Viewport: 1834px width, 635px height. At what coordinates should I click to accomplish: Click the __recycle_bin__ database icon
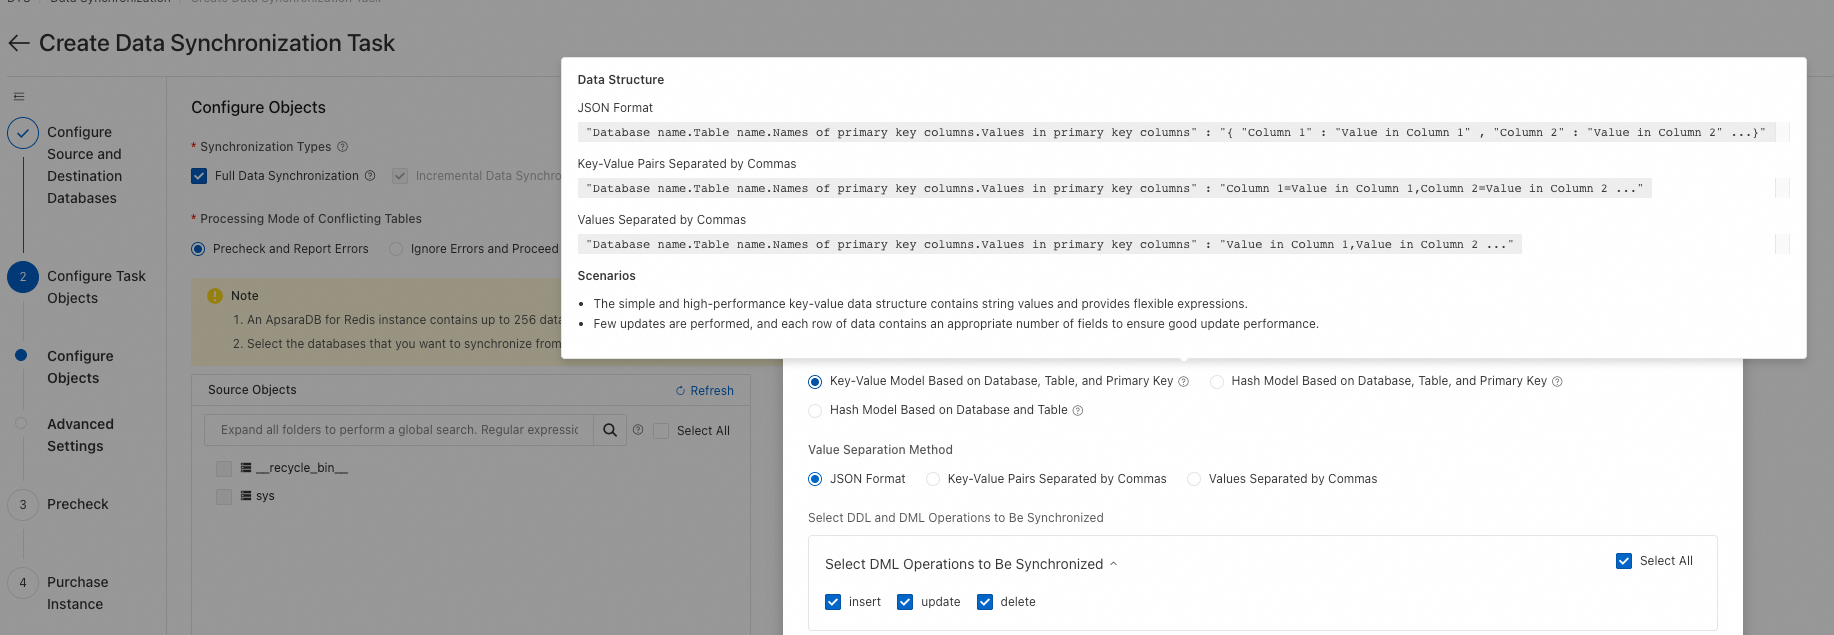[246, 468]
